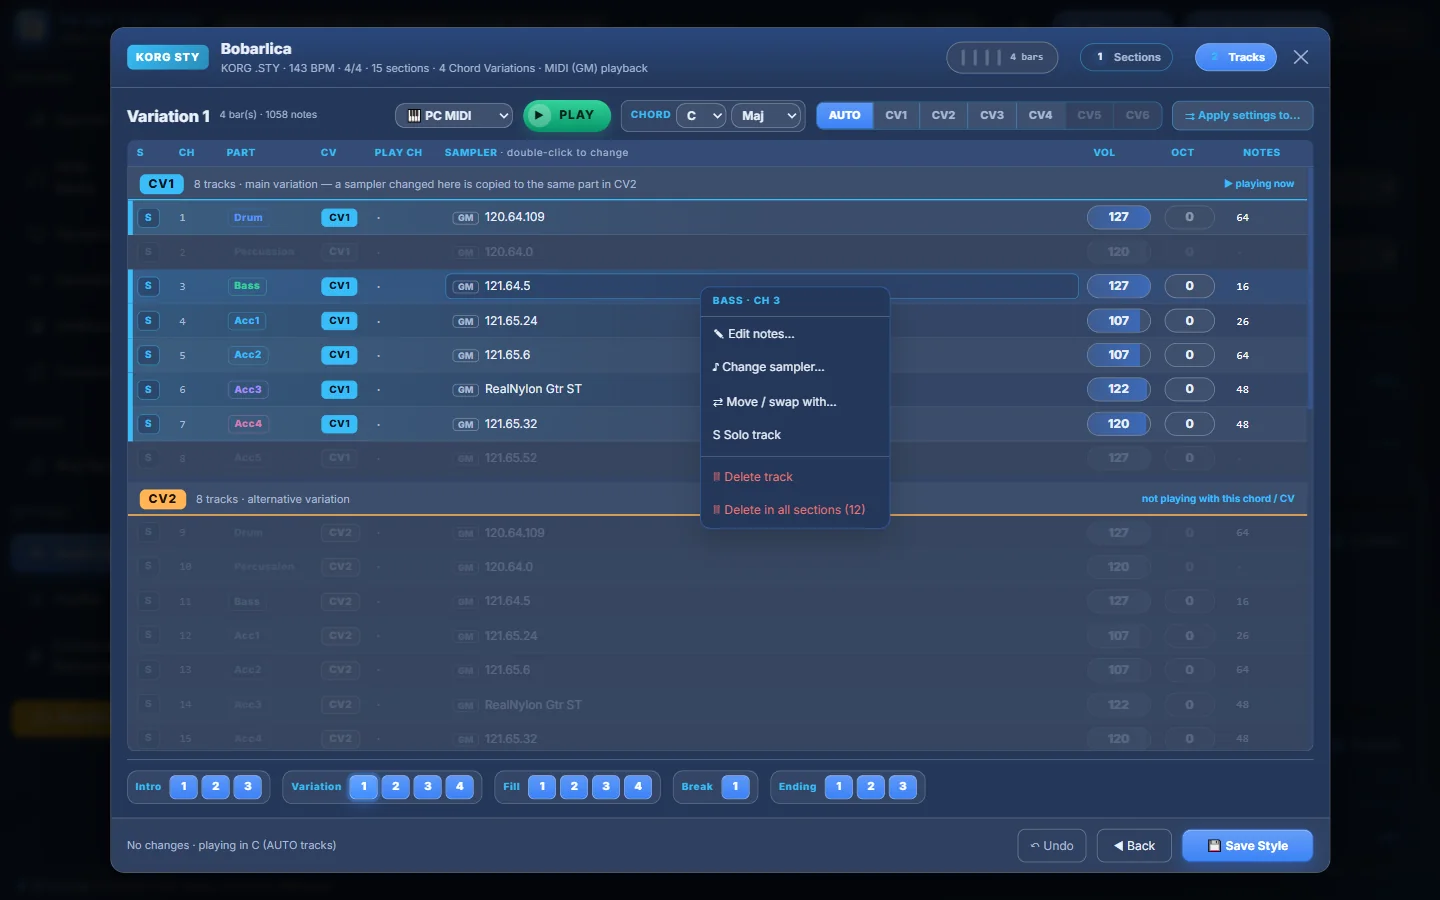Choose Edit notes from the Bass menu
The image size is (1440, 900).
click(795, 334)
